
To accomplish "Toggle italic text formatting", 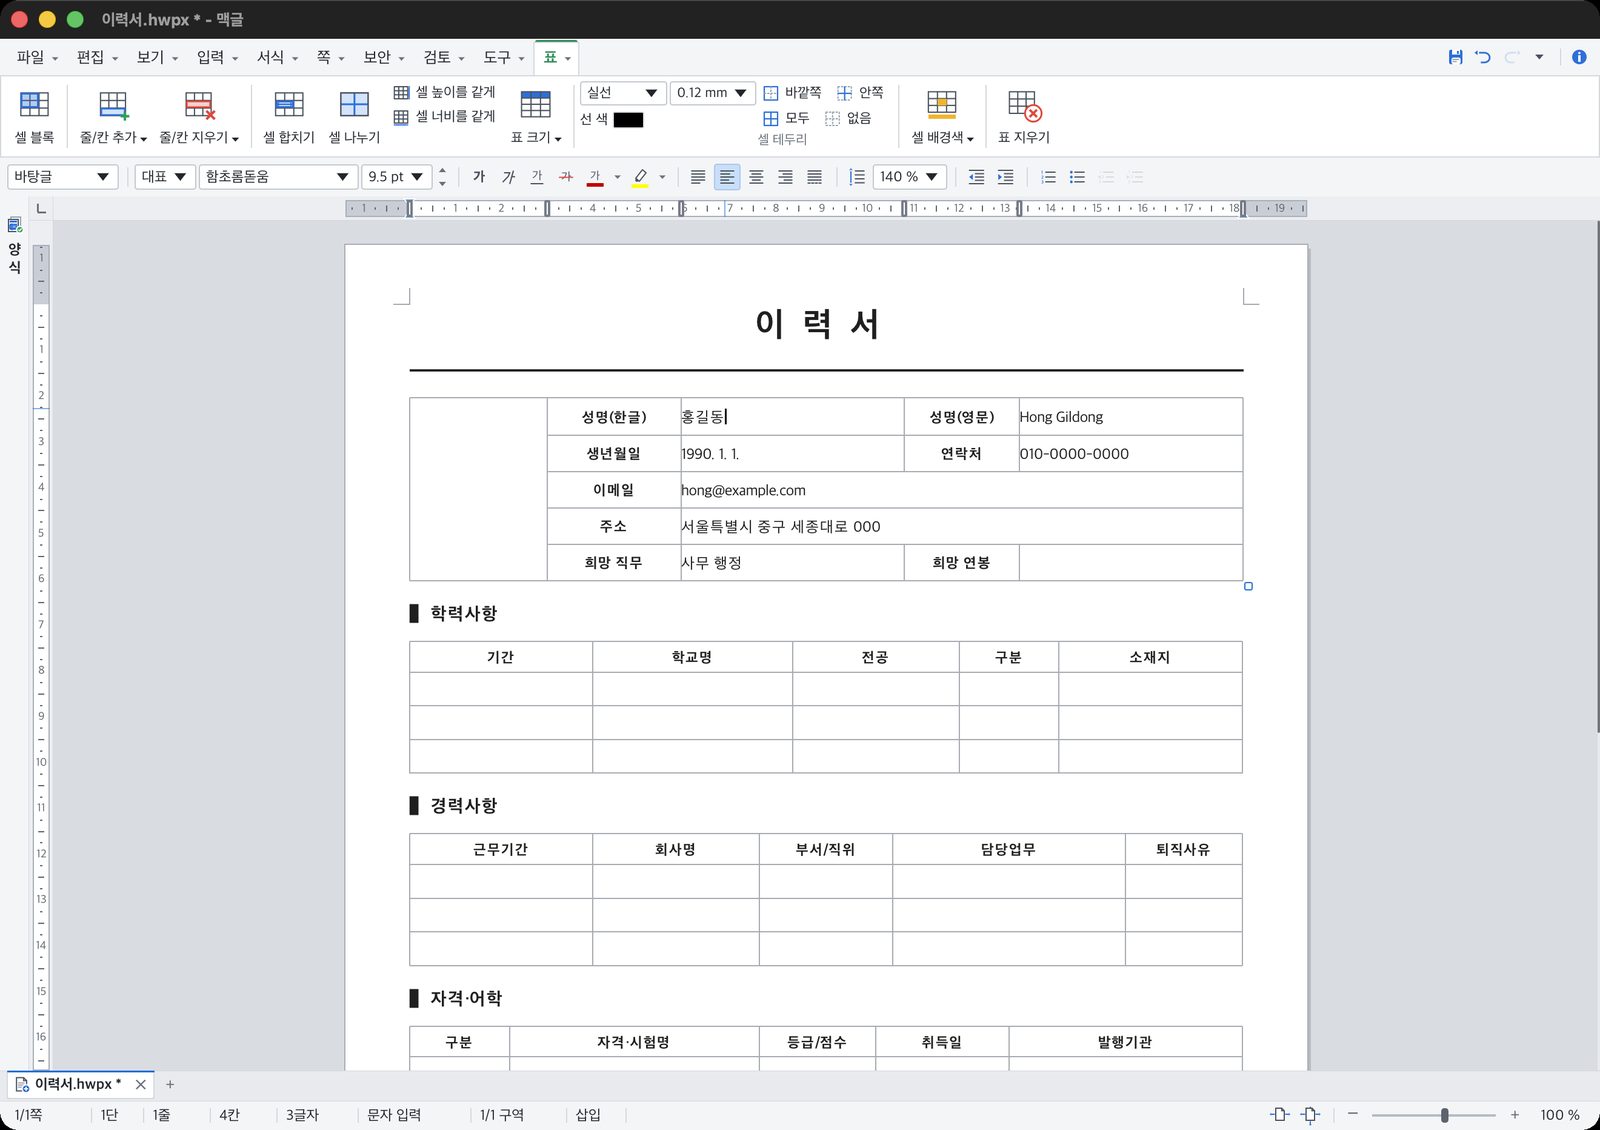I will [x=508, y=177].
